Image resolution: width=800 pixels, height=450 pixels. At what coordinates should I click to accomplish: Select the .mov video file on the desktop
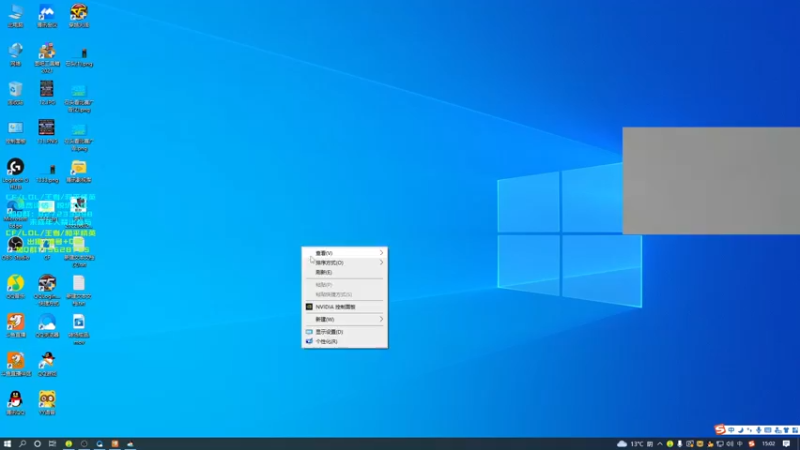pyautogui.click(x=79, y=329)
